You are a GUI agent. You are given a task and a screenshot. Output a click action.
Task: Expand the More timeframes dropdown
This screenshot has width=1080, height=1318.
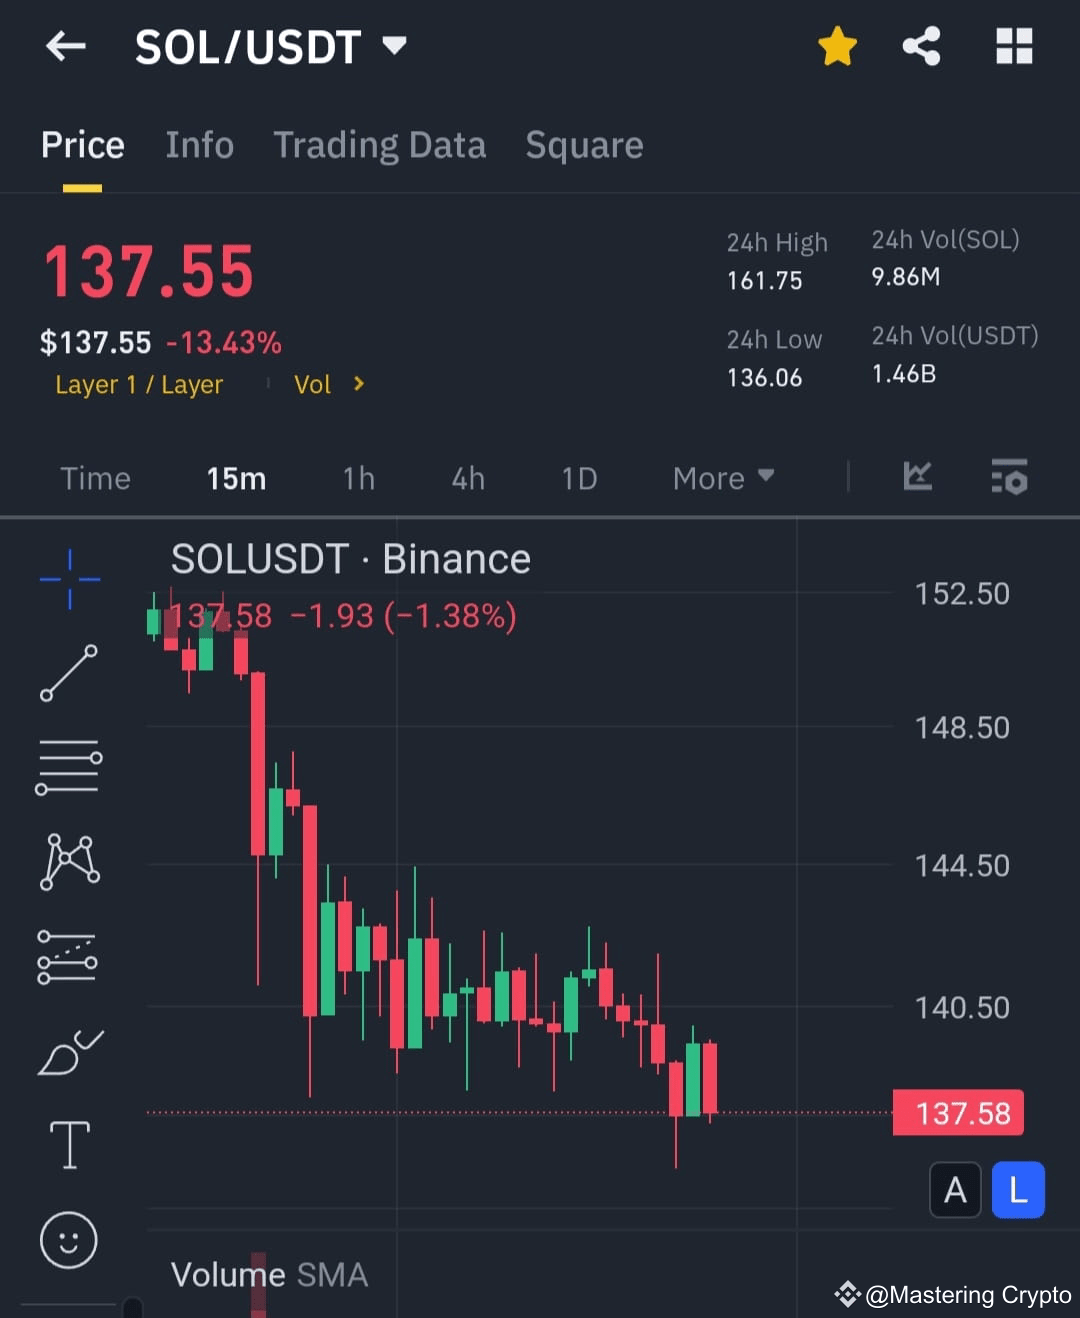(x=722, y=478)
